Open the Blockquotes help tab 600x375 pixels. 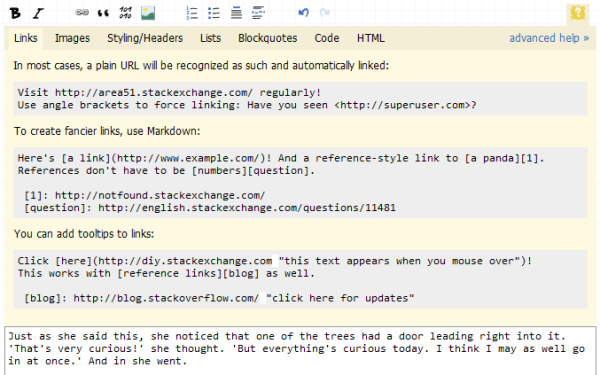pos(267,38)
